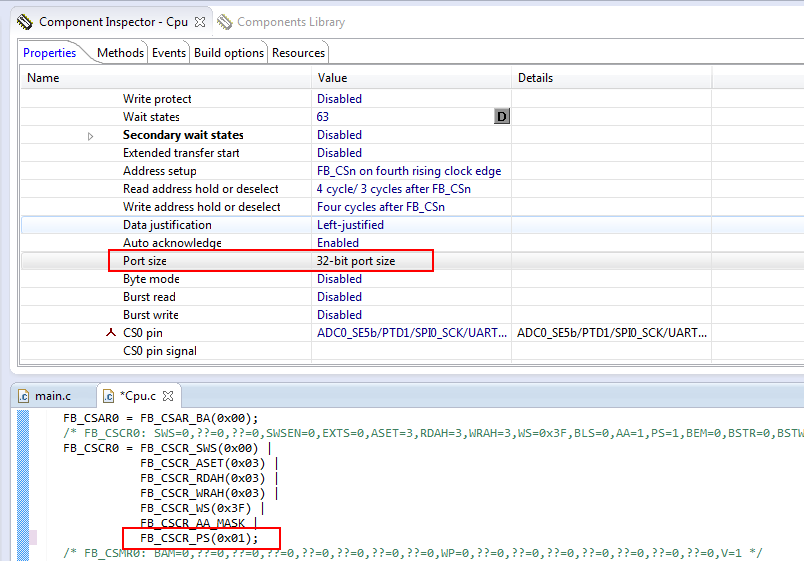The image size is (804, 561).
Task: Open the Write protect value Disabled
Action: 339,98
